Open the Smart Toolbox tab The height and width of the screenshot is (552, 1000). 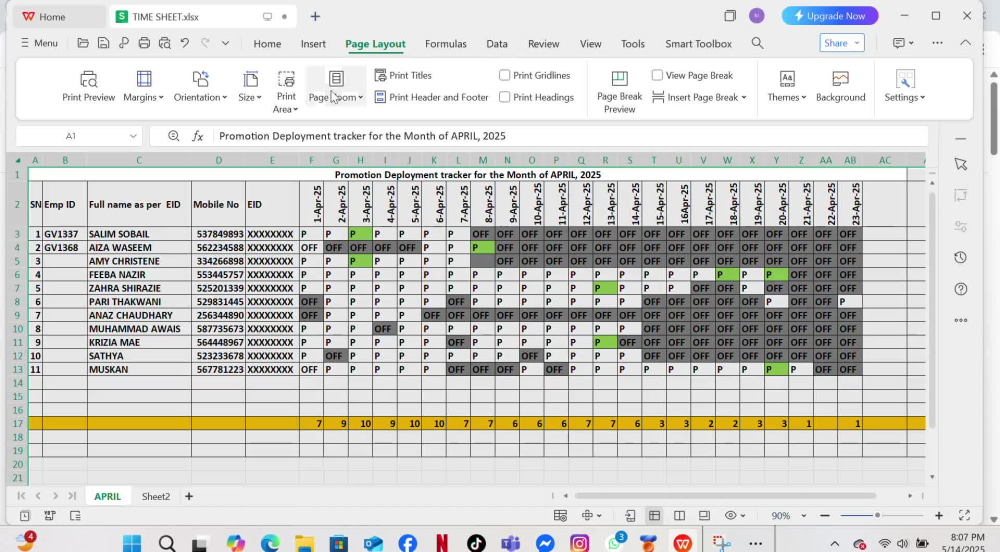[698, 43]
